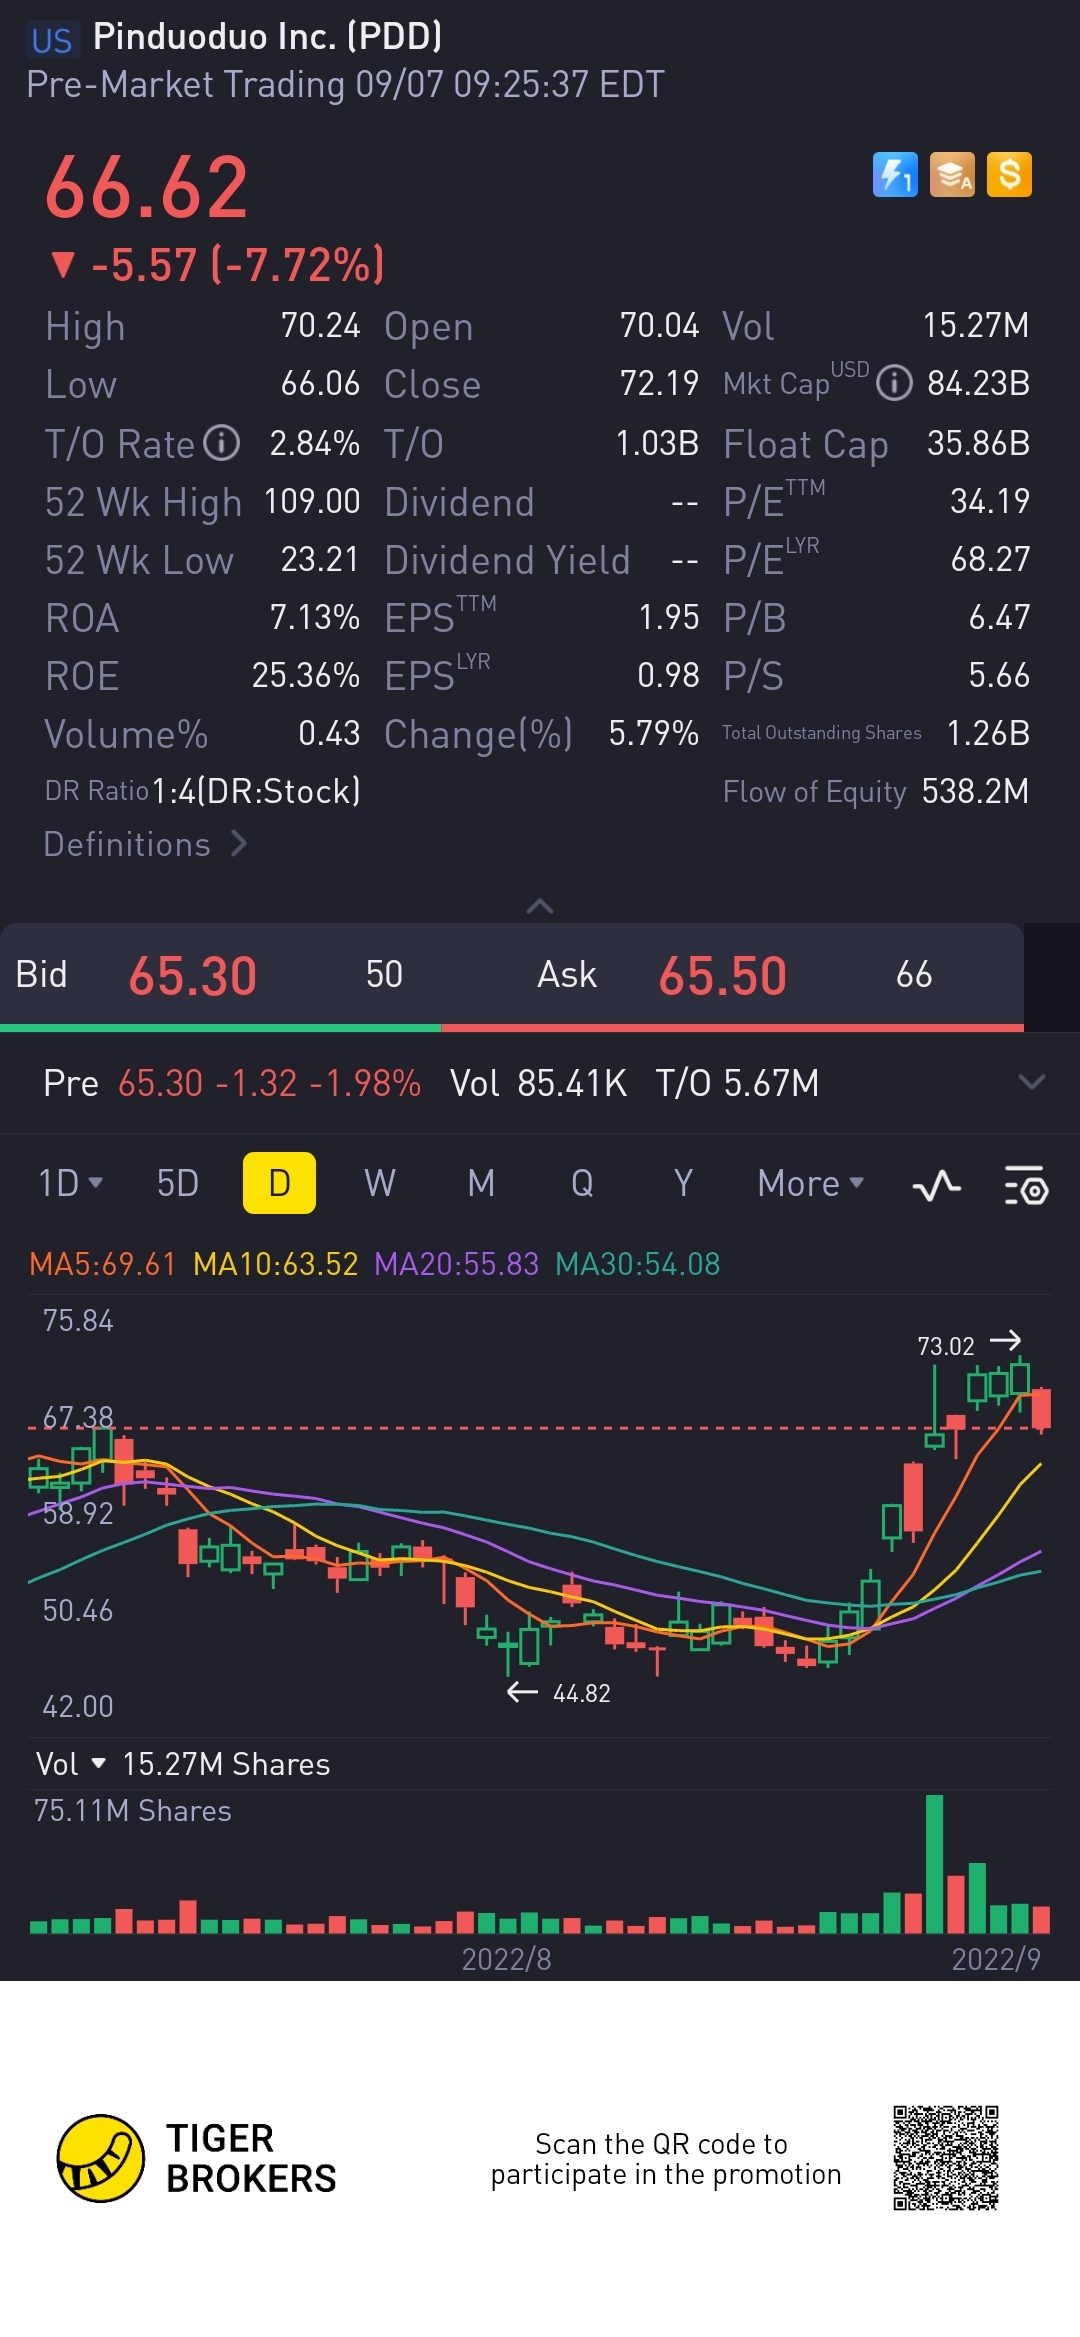Tap the orange stacked layers icon

pyautogui.click(x=952, y=175)
